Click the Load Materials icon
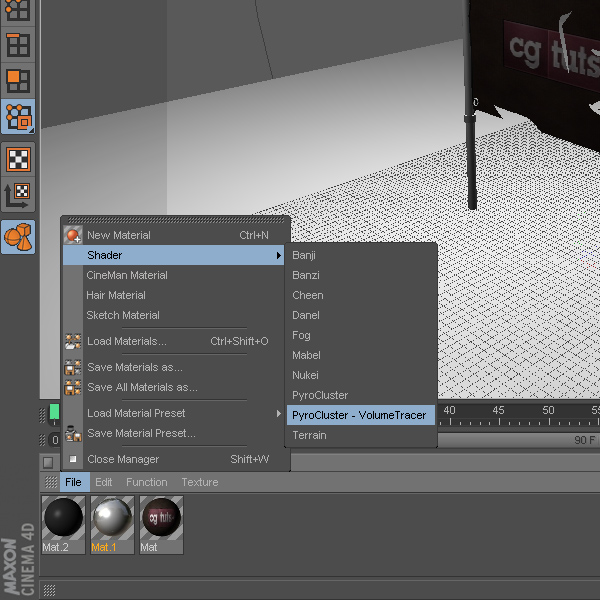 pyautogui.click(x=73, y=341)
